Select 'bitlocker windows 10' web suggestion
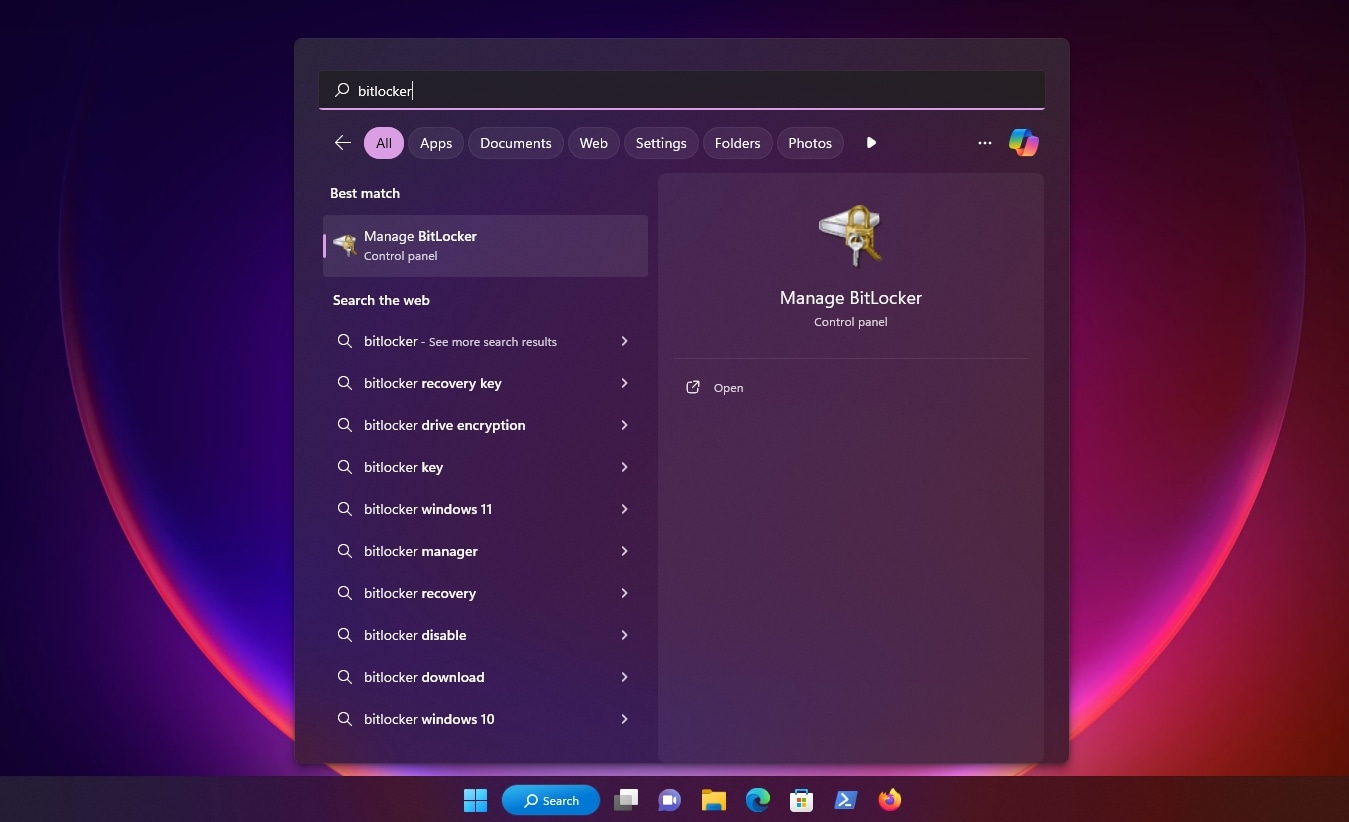This screenshot has width=1349, height=822. click(485, 719)
